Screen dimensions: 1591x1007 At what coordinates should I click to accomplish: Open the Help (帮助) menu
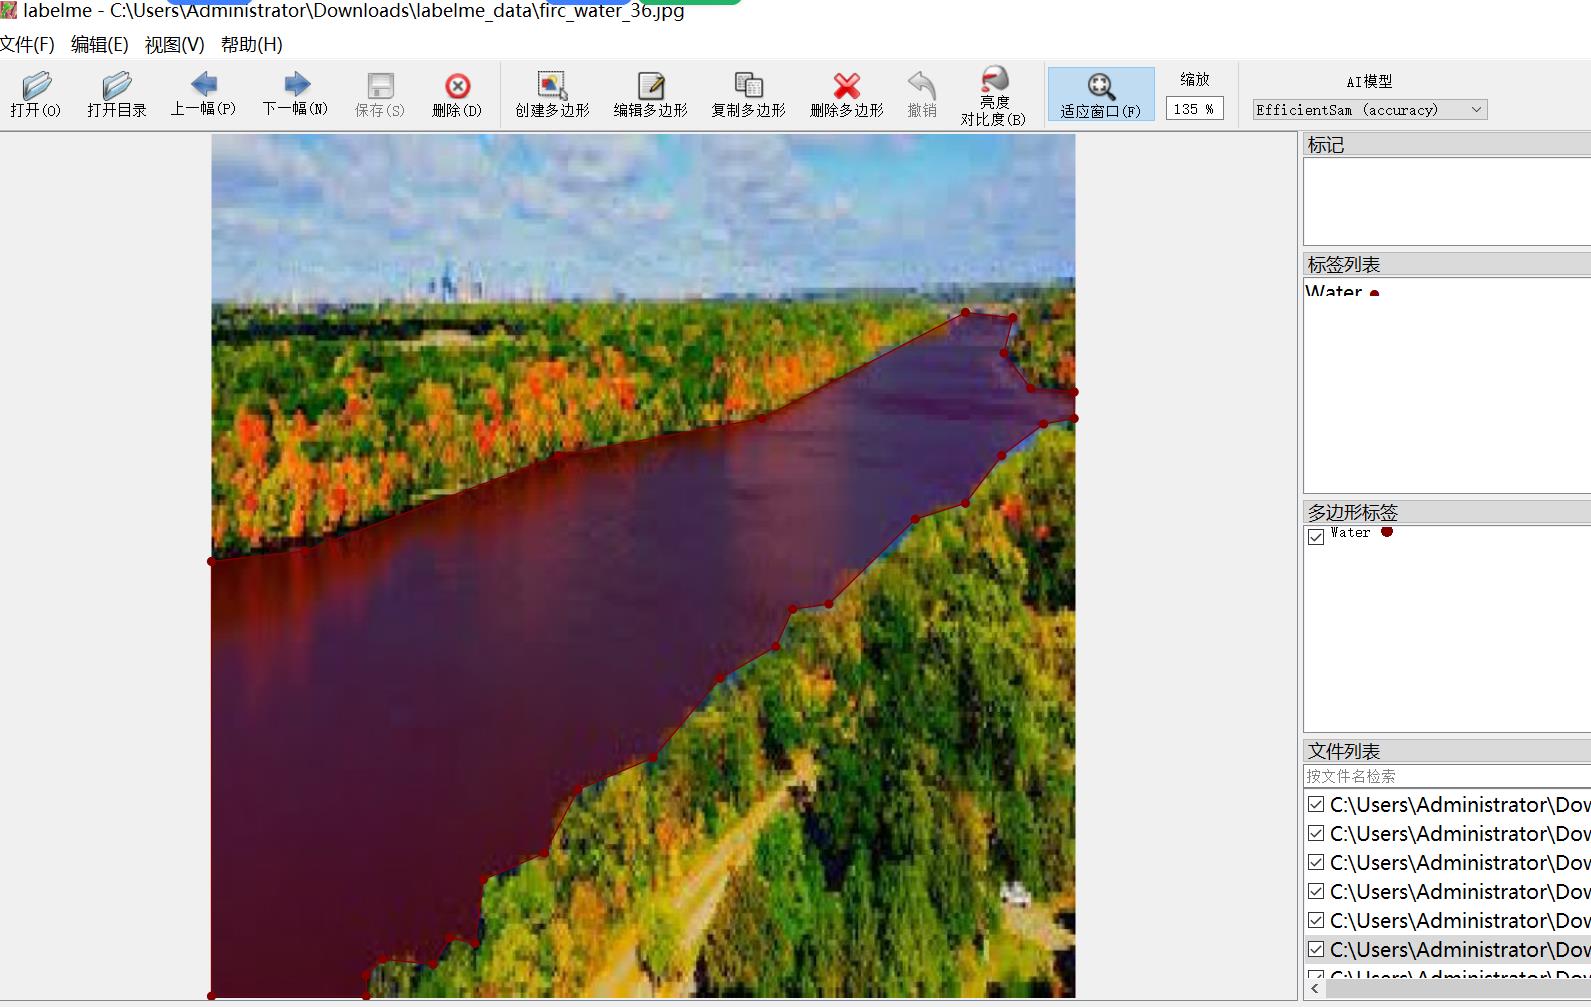[251, 45]
